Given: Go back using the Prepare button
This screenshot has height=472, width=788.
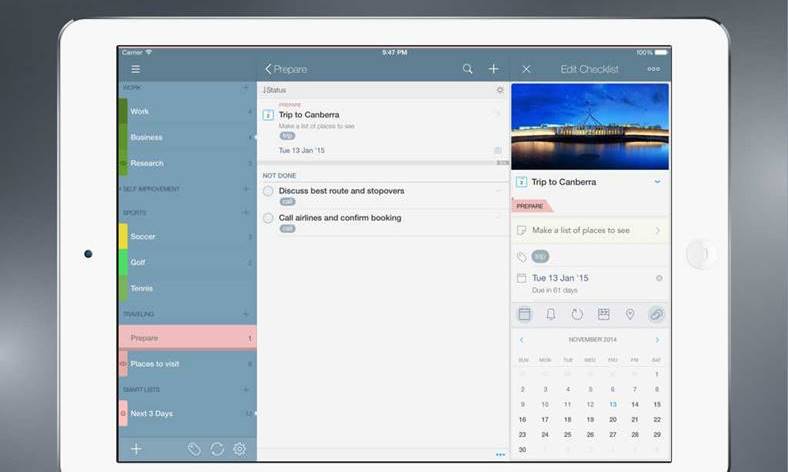Looking at the screenshot, I should coord(286,69).
